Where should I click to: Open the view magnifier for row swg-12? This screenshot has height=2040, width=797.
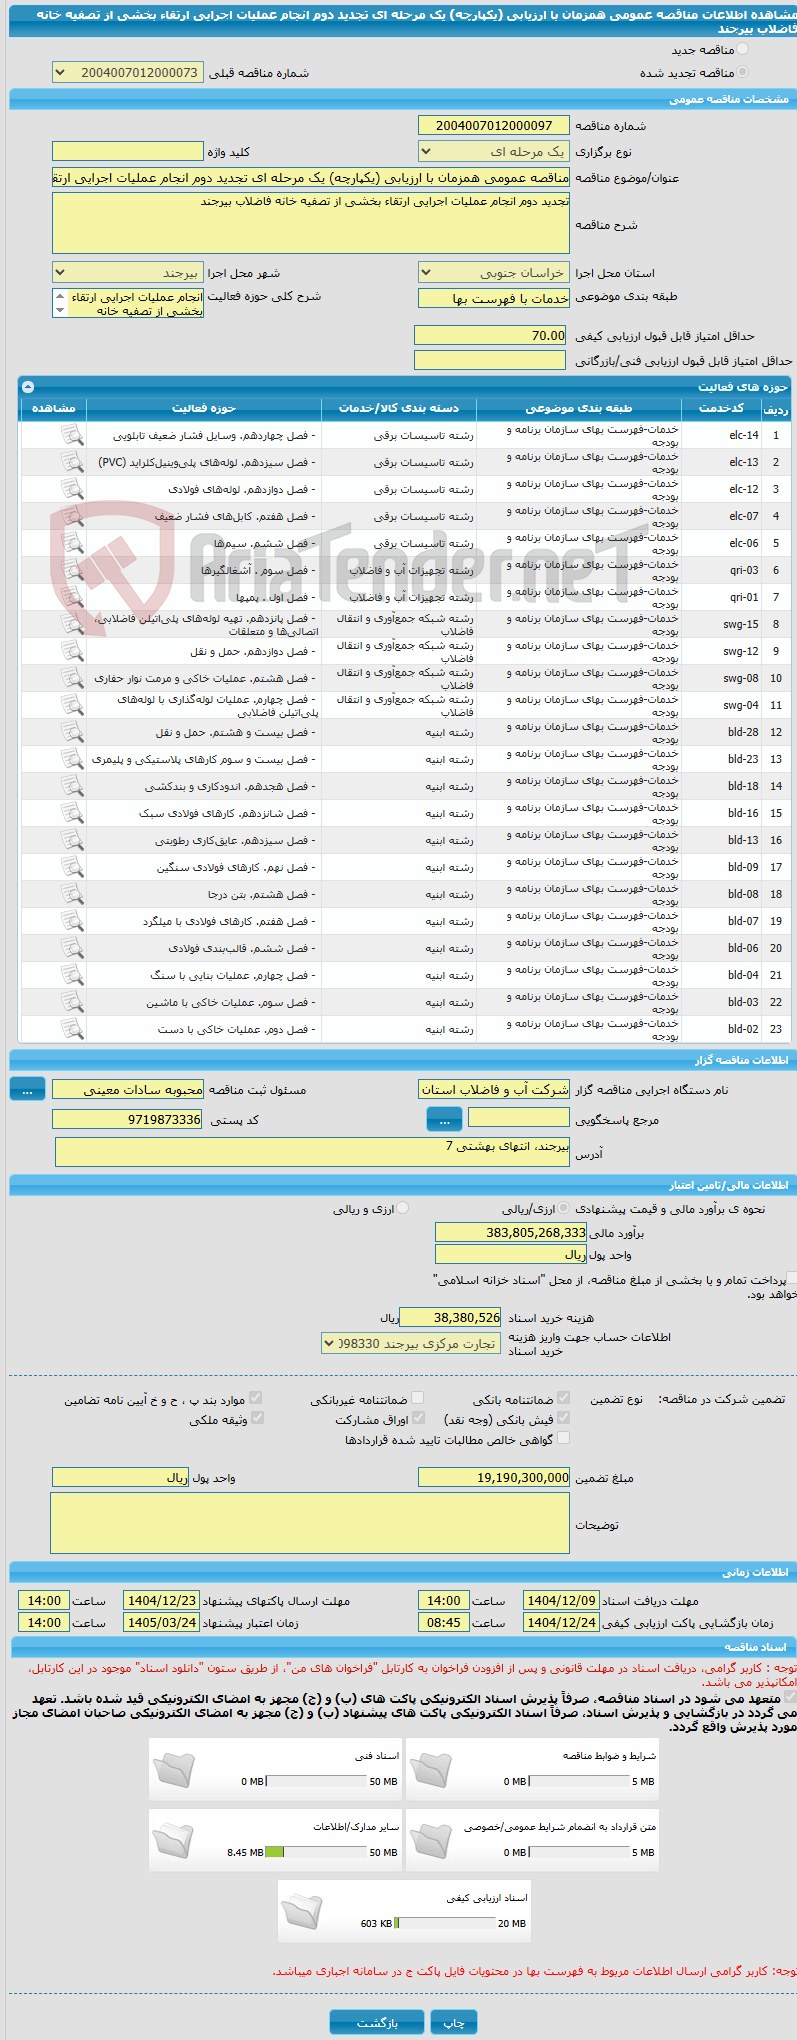71,651
